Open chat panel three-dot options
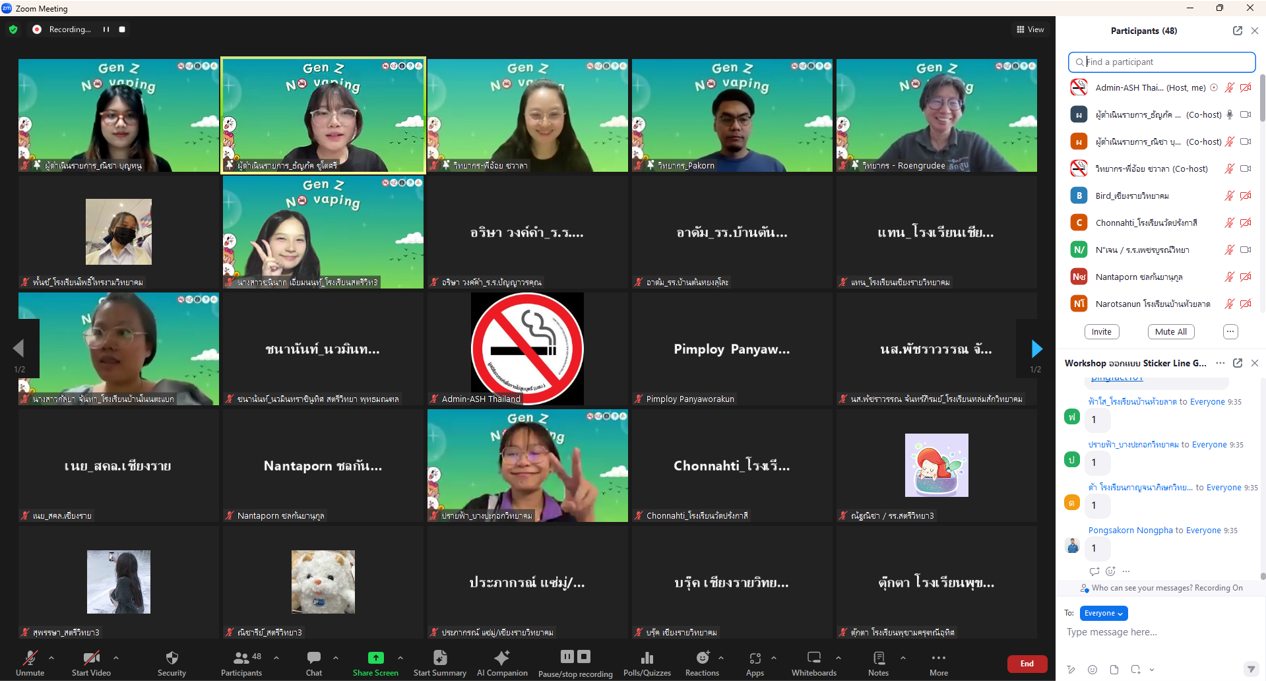This screenshot has height=681, width=1266. pos(1218,363)
